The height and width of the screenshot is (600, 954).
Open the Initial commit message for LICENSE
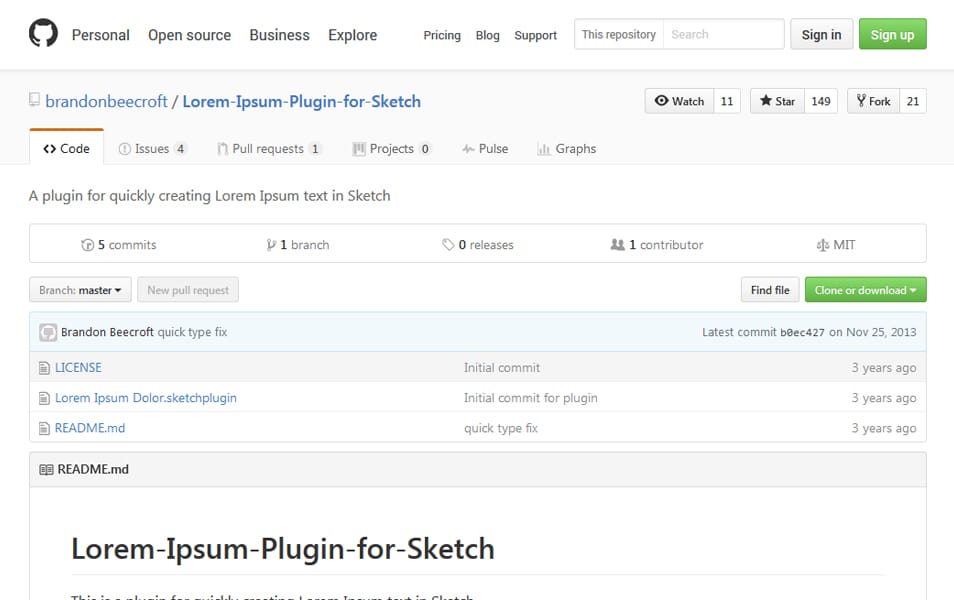[x=501, y=368]
